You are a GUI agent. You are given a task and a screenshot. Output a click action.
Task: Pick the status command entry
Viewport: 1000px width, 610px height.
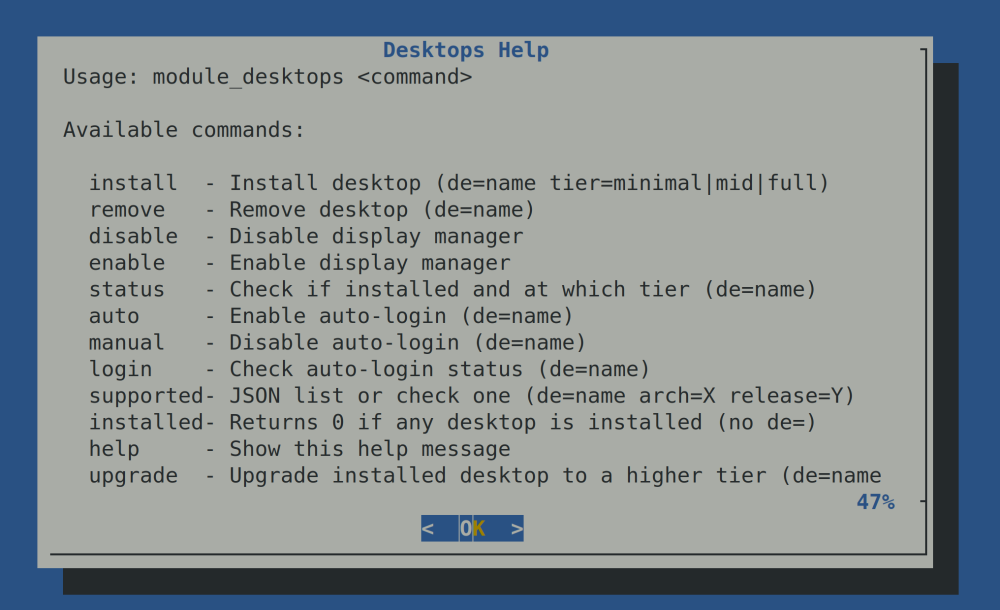127,289
